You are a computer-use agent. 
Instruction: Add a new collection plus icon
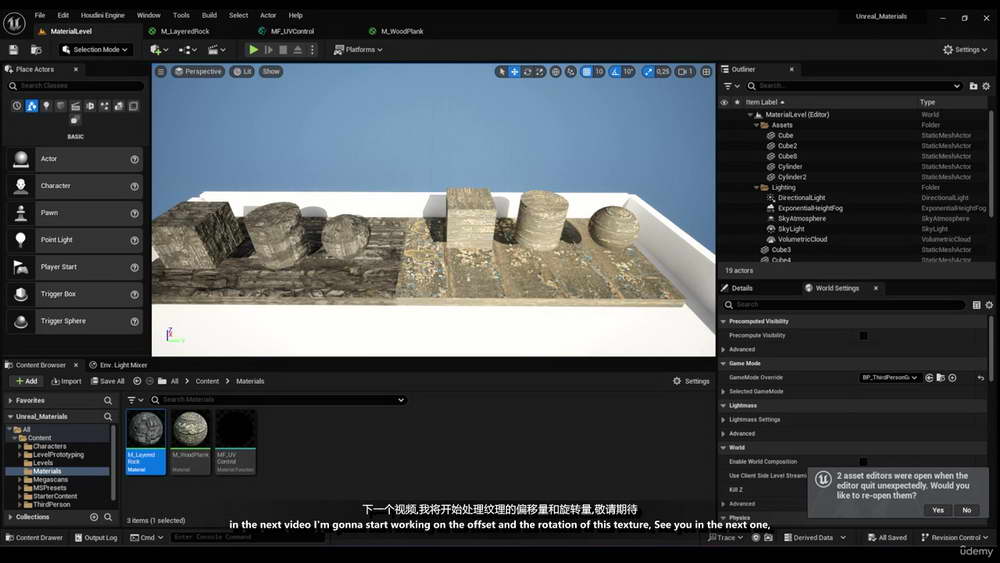[94, 517]
